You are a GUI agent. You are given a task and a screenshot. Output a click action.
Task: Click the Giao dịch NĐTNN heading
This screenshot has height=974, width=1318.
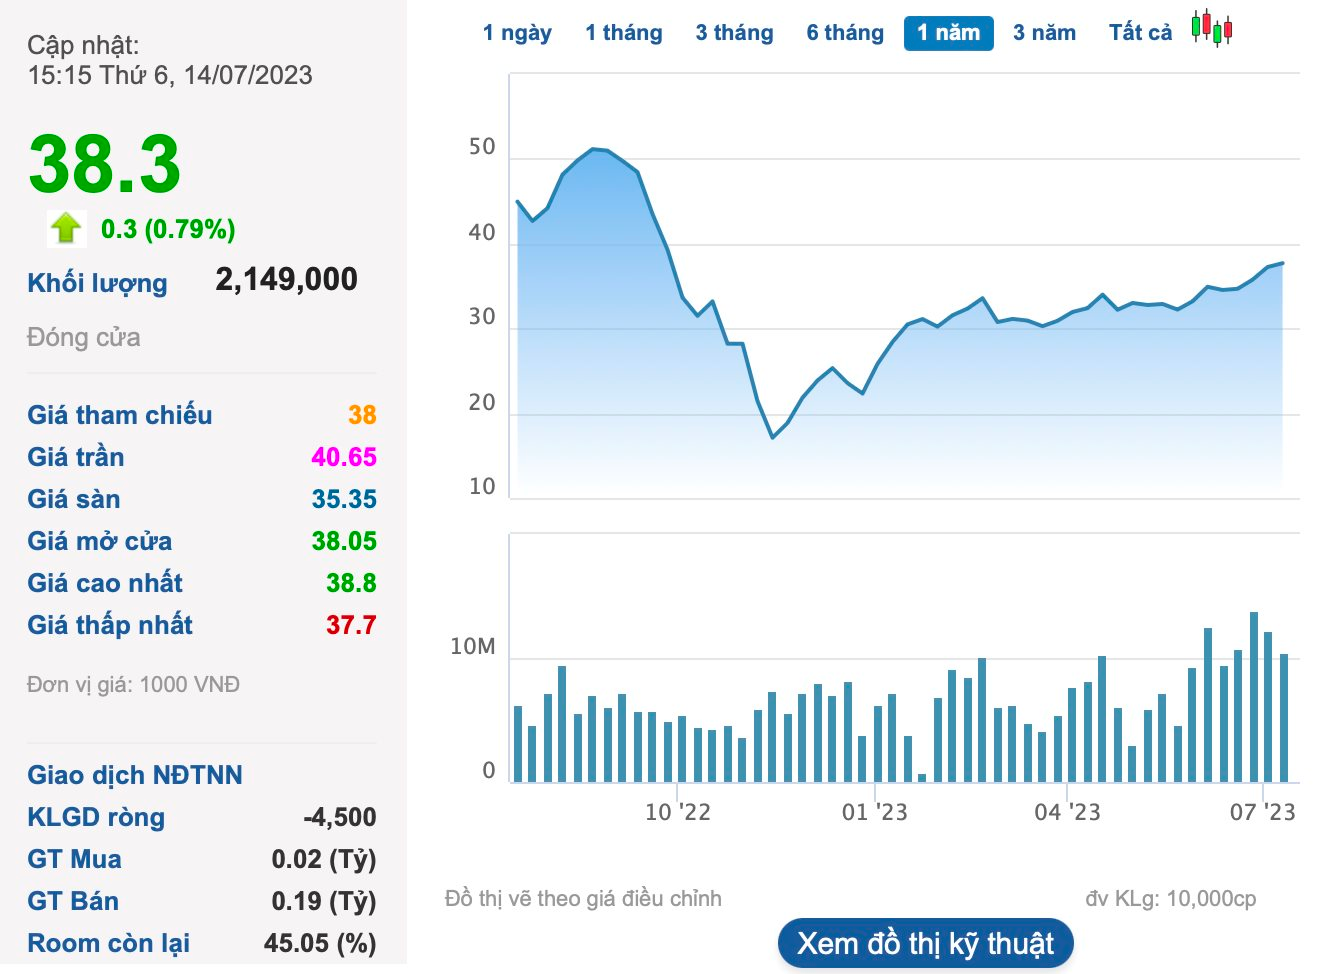pyautogui.click(x=135, y=775)
